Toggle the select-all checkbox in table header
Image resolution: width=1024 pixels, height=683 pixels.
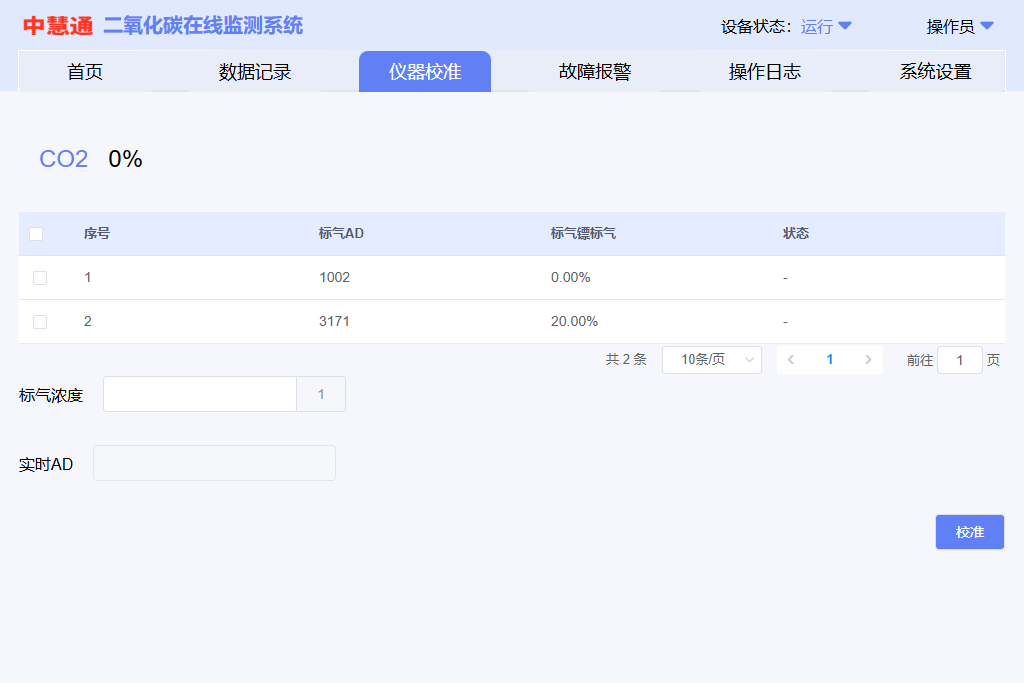36,234
